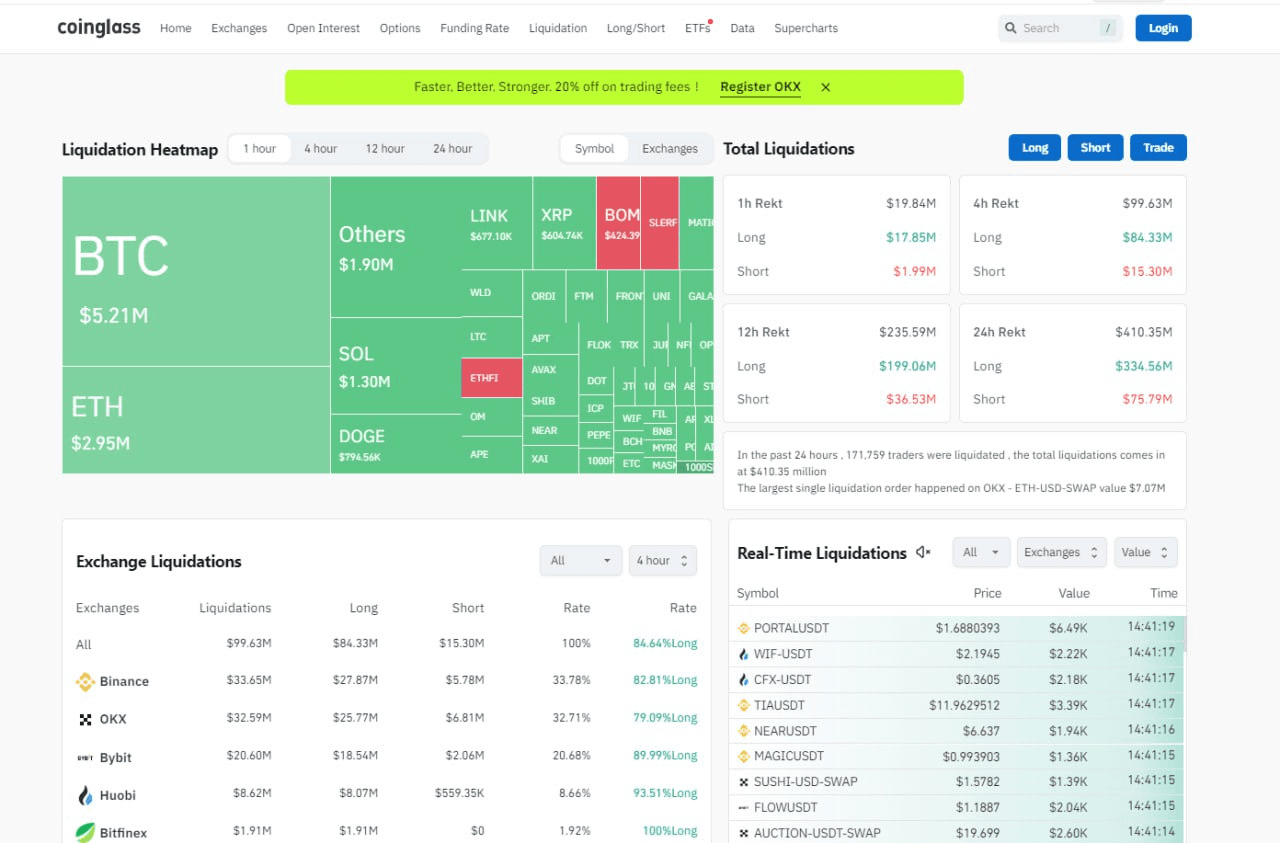Viewport: 1280px width, 843px height.
Task: Open the All dropdown in Exchange Liquidations
Action: [580, 560]
